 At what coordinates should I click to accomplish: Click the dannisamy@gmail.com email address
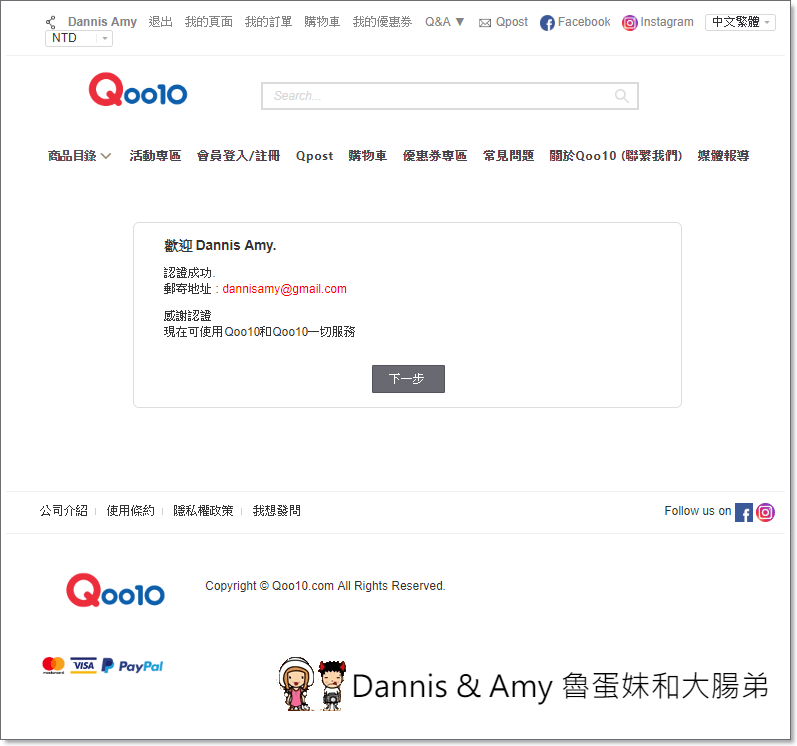(285, 289)
